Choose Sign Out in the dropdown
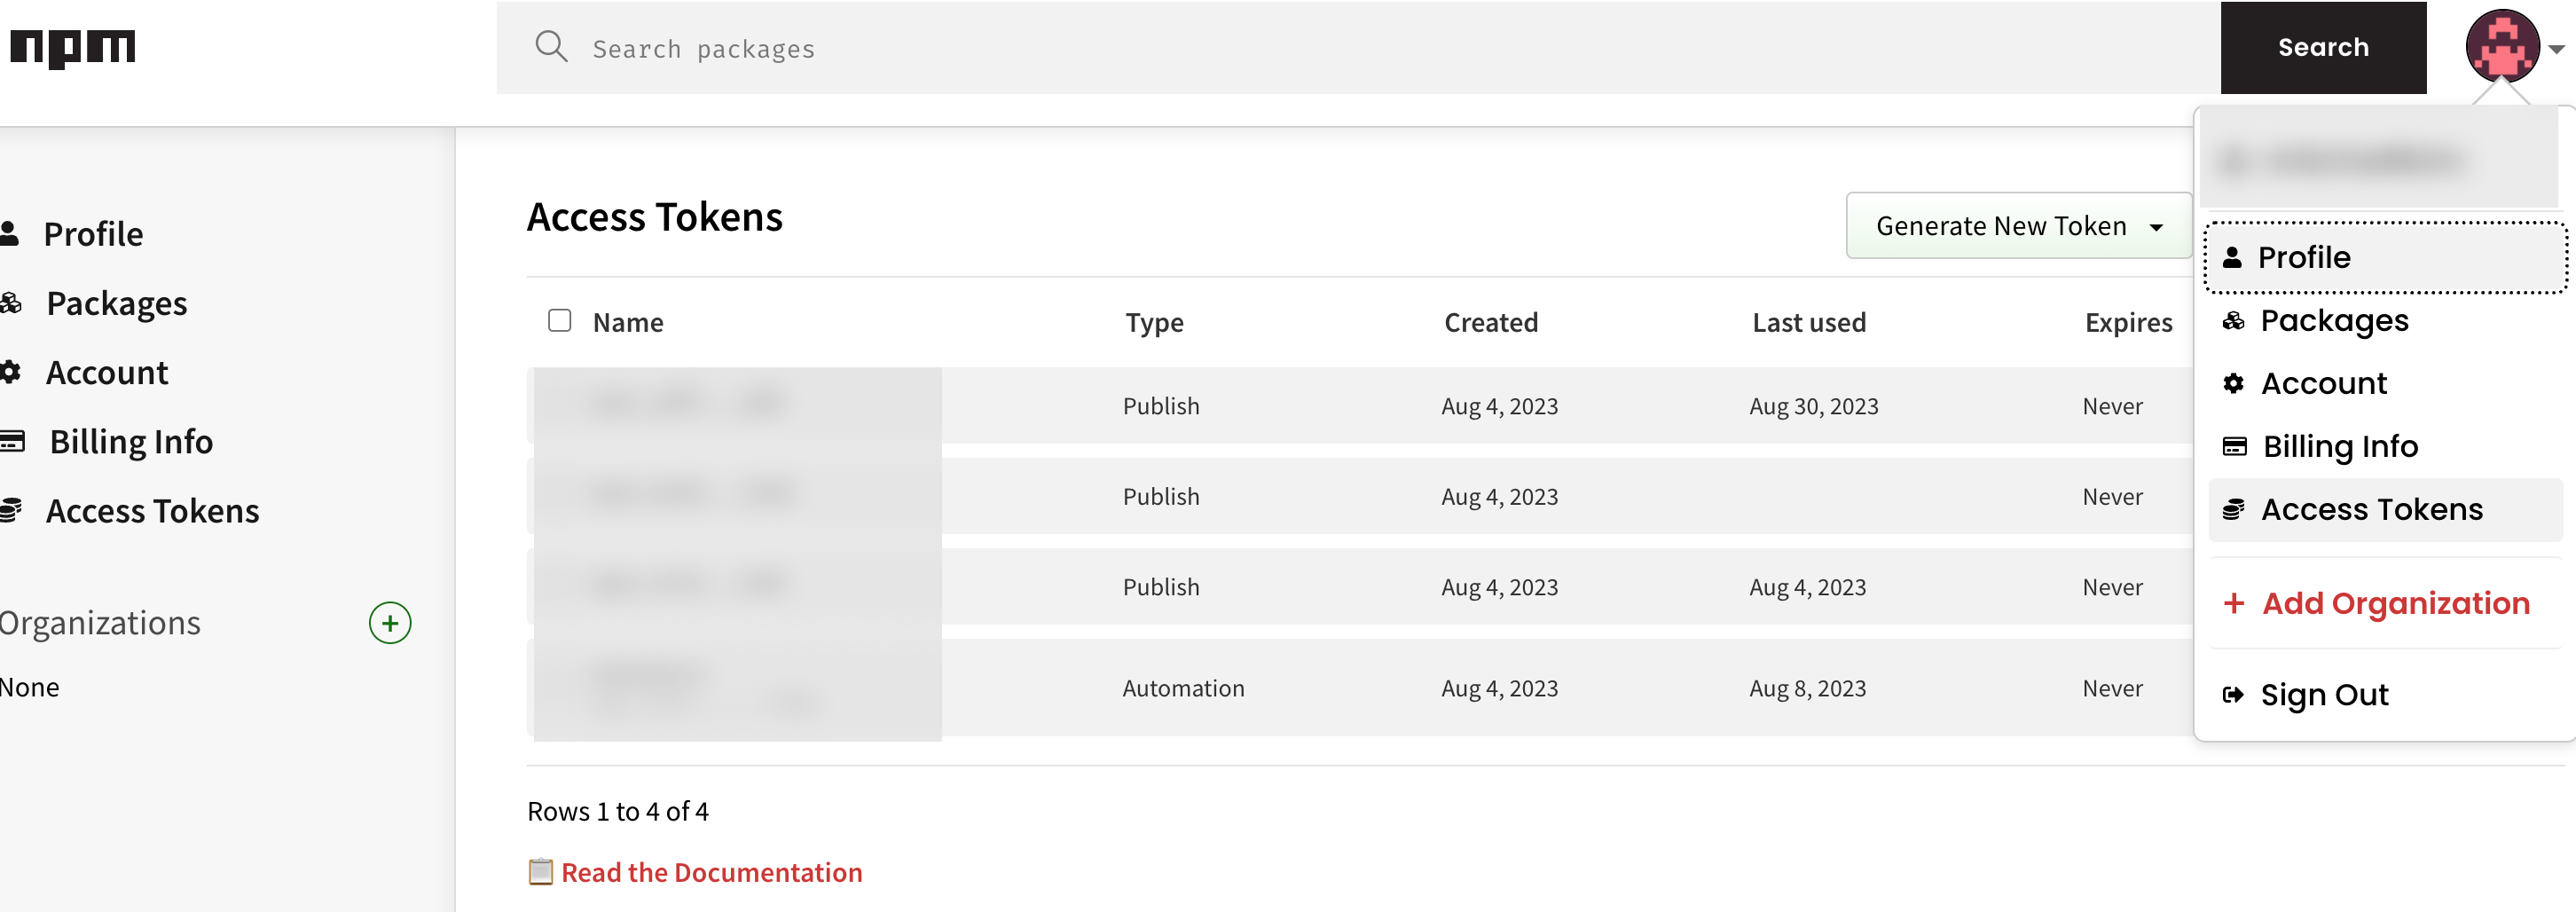Screen dimensions: 2576x912 (2385, 694)
